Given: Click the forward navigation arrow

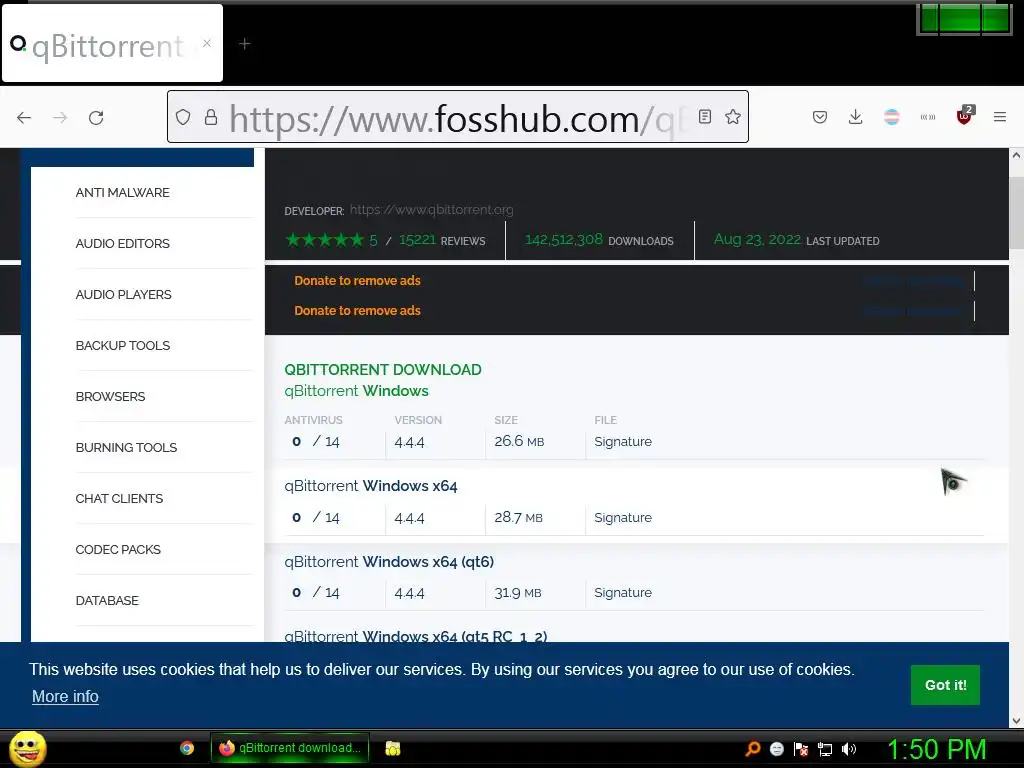Looking at the screenshot, I should [60, 118].
